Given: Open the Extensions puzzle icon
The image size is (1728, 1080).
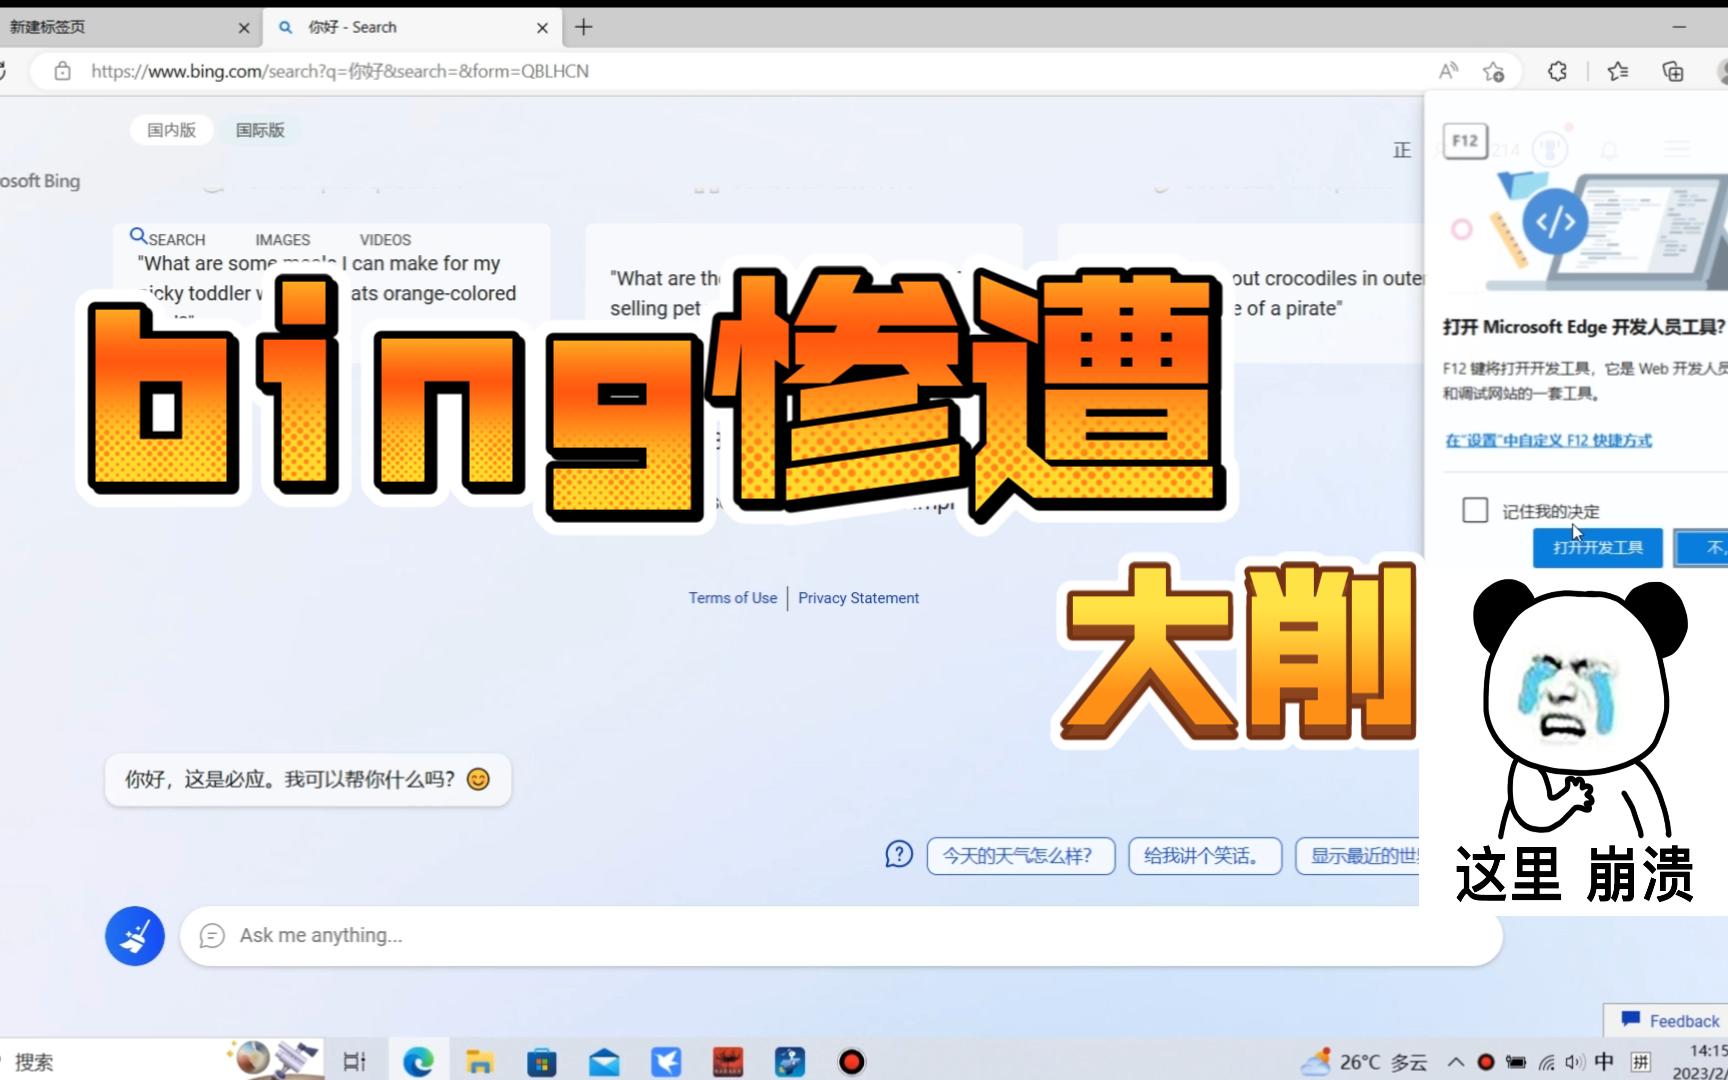Looking at the screenshot, I should [1557, 71].
